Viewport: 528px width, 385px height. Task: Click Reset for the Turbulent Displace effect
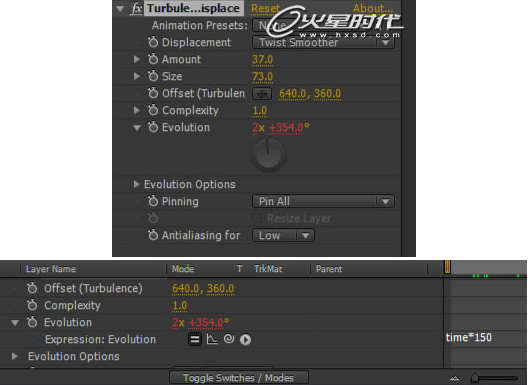pos(265,8)
